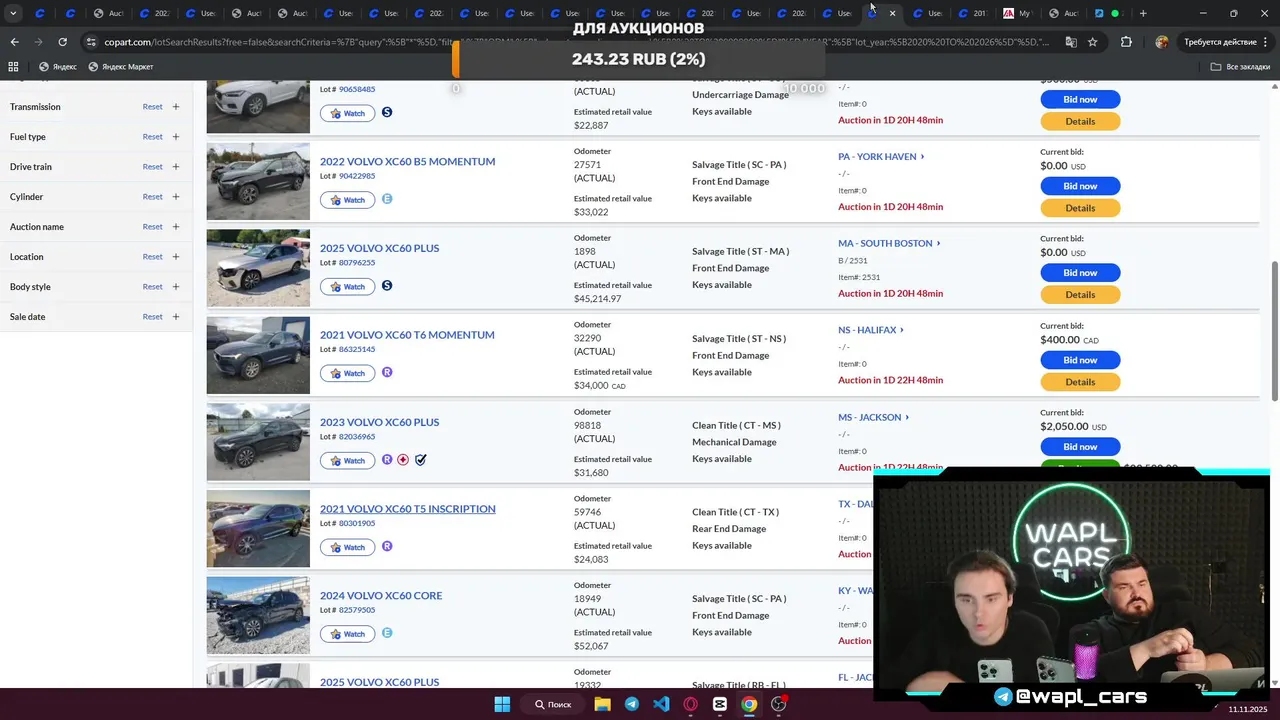Open Opera browser from the taskbar
The image size is (1280, 720).
point(690,704)
